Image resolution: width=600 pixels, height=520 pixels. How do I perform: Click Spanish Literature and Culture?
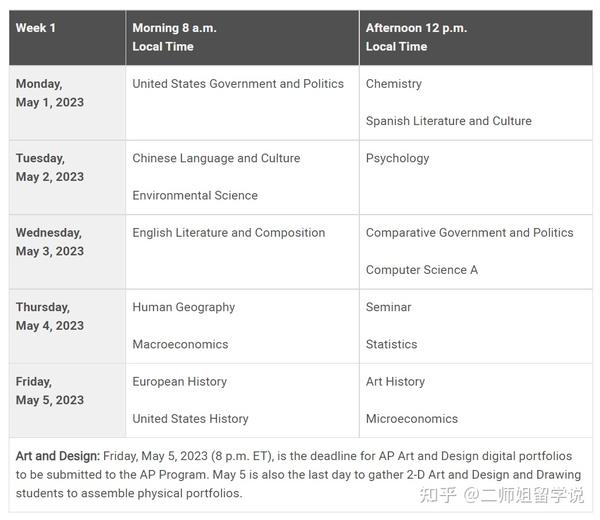[448, 121]
